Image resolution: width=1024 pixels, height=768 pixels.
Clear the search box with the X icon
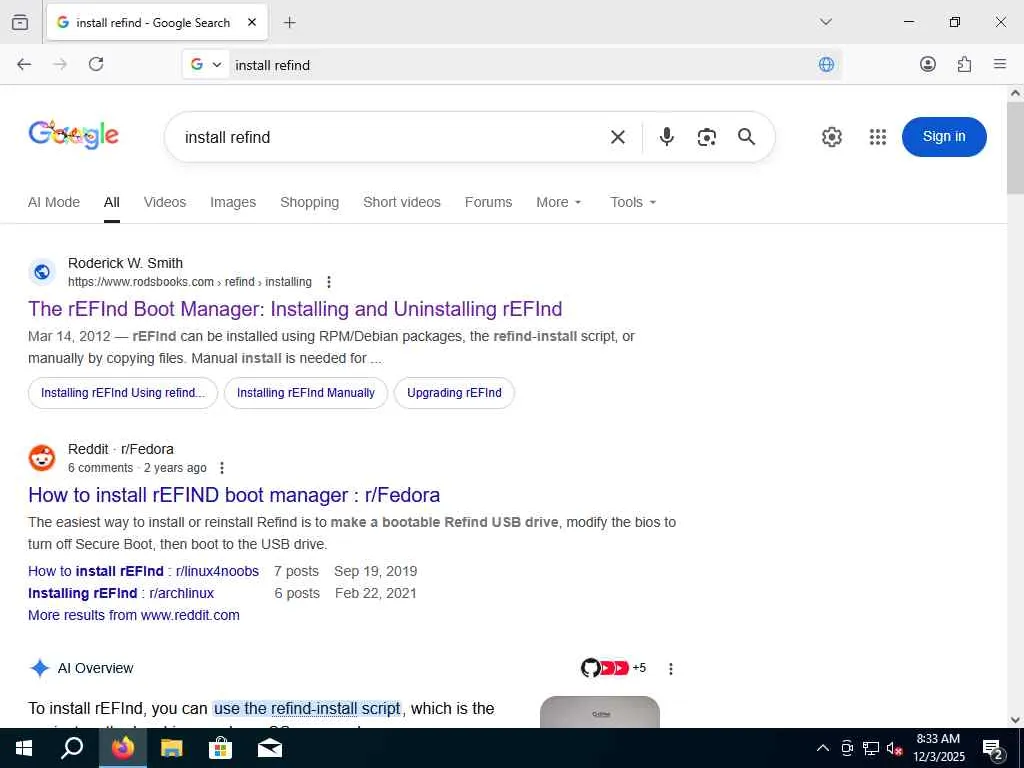618,137
